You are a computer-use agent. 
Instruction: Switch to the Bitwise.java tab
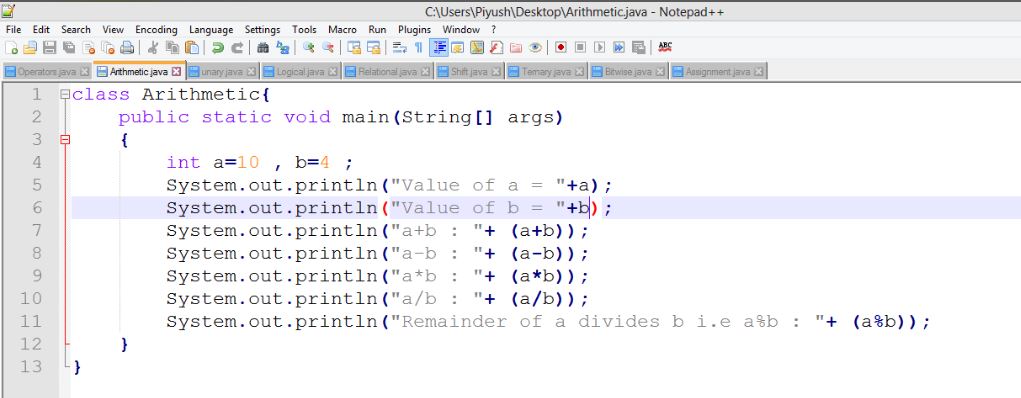629,72
